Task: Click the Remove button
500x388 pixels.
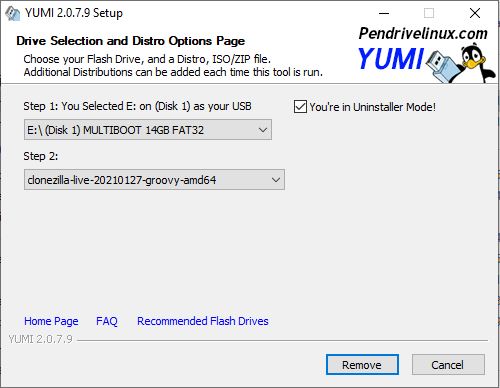Action: tap(362, 365)
